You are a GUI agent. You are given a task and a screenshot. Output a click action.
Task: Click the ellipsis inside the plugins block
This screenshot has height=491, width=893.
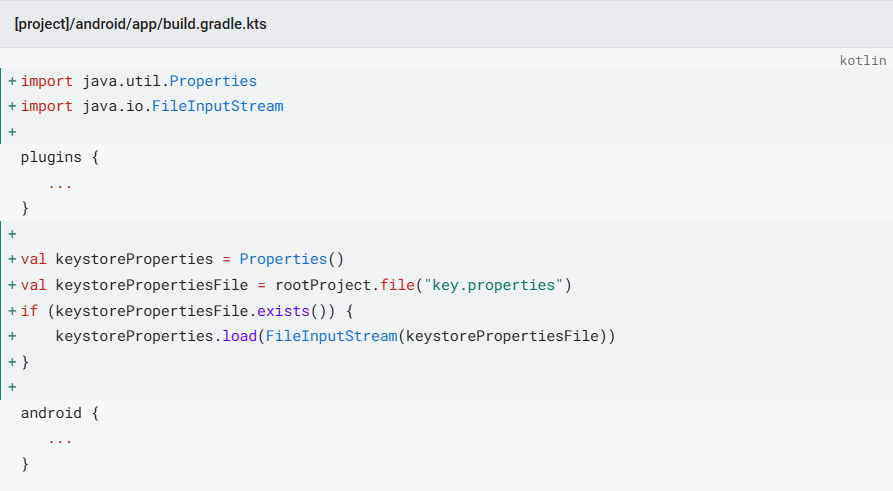click(x=60, y=183)
